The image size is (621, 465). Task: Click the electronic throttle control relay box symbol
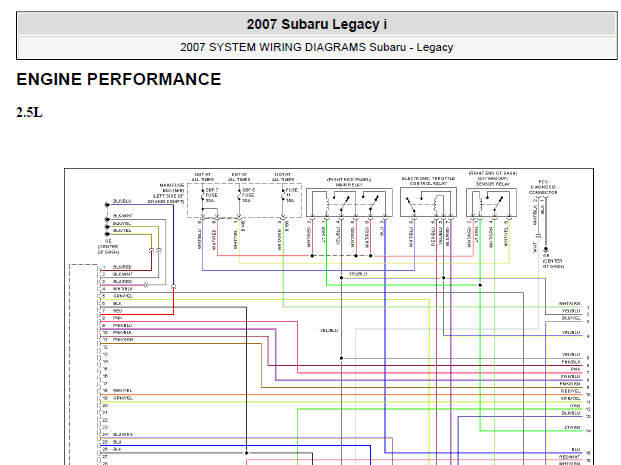[428, 202]
